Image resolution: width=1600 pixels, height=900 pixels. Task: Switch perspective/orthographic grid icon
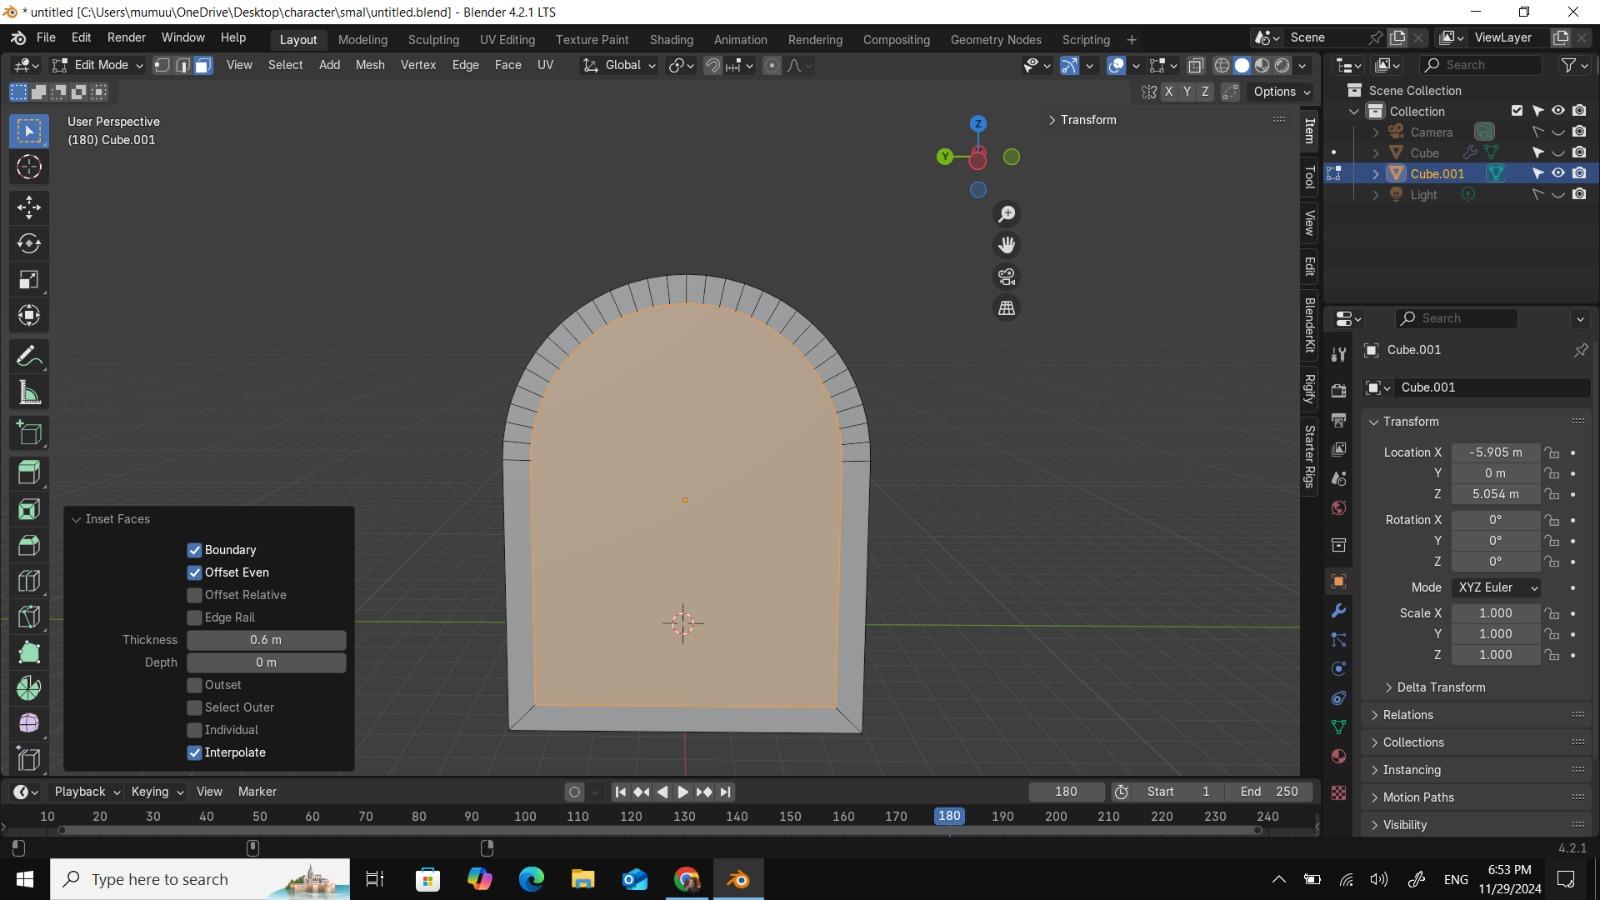point(1007,308)
